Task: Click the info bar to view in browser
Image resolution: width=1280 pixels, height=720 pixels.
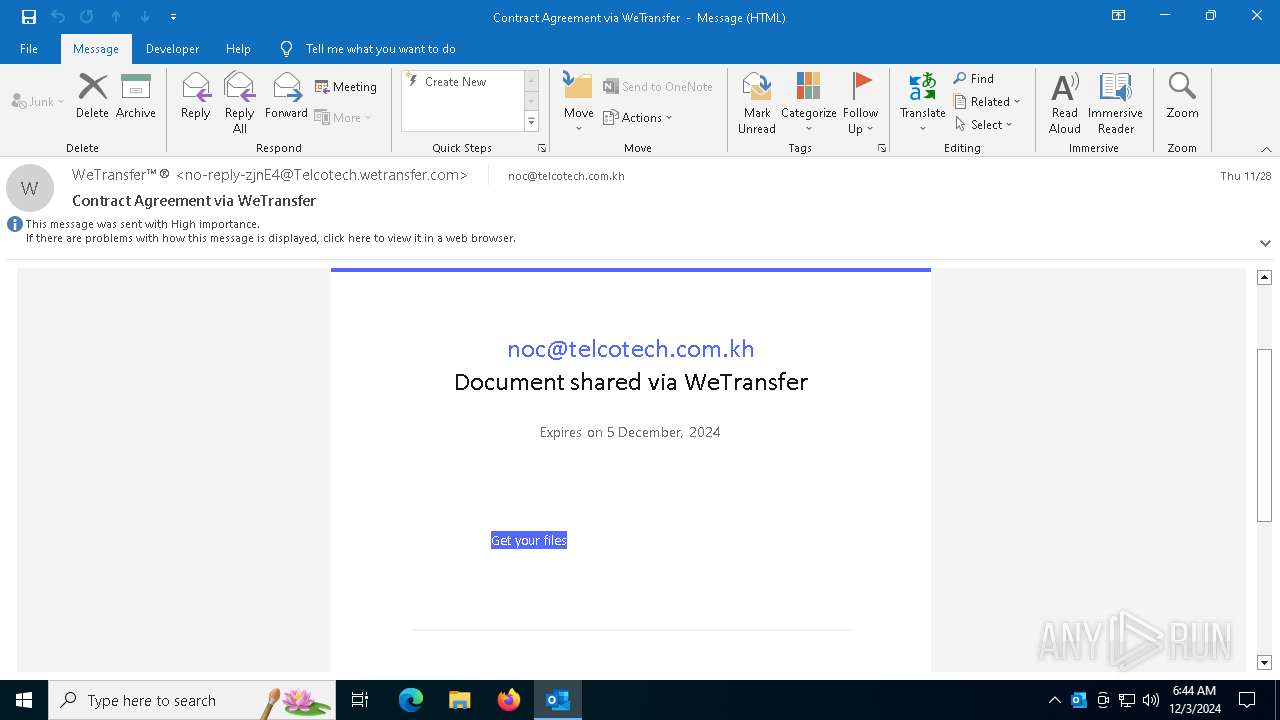Action: 270,238
